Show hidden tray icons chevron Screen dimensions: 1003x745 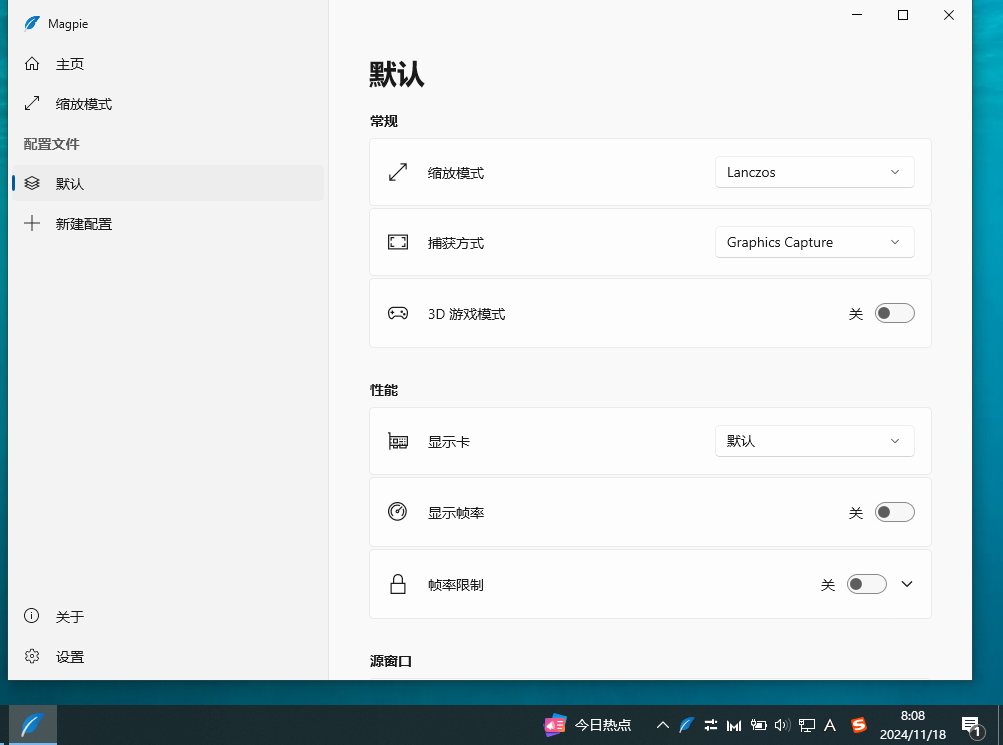(x=663, y=725)
